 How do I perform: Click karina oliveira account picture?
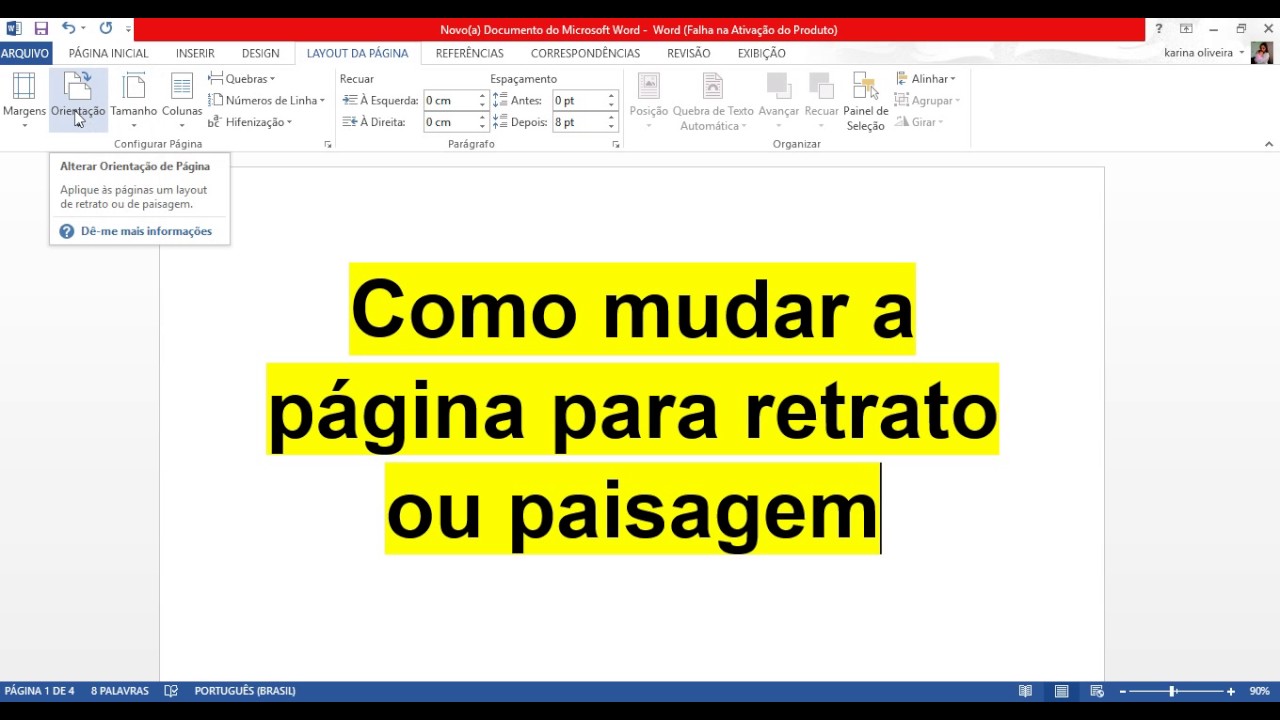coord(1262,53)
